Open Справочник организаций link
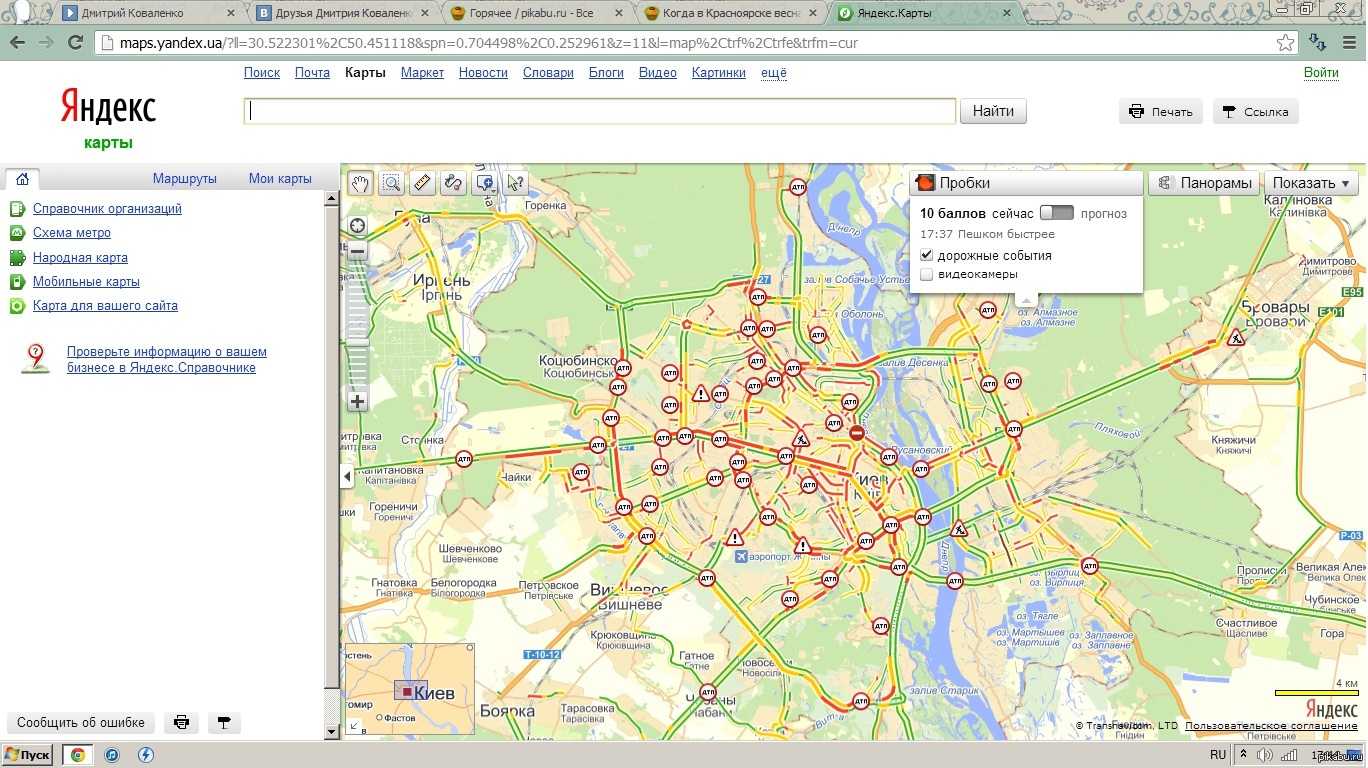Image resolution: width=1368 pixels, height=768 pixels. tap(107, 209)
